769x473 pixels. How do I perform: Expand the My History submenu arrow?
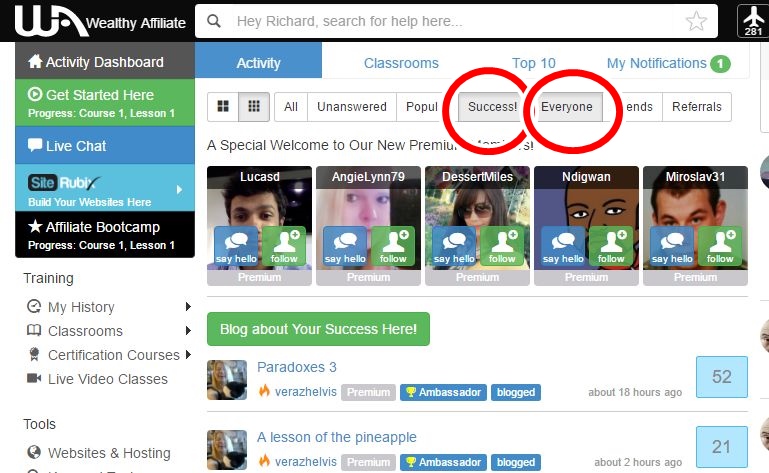point(188,307)
